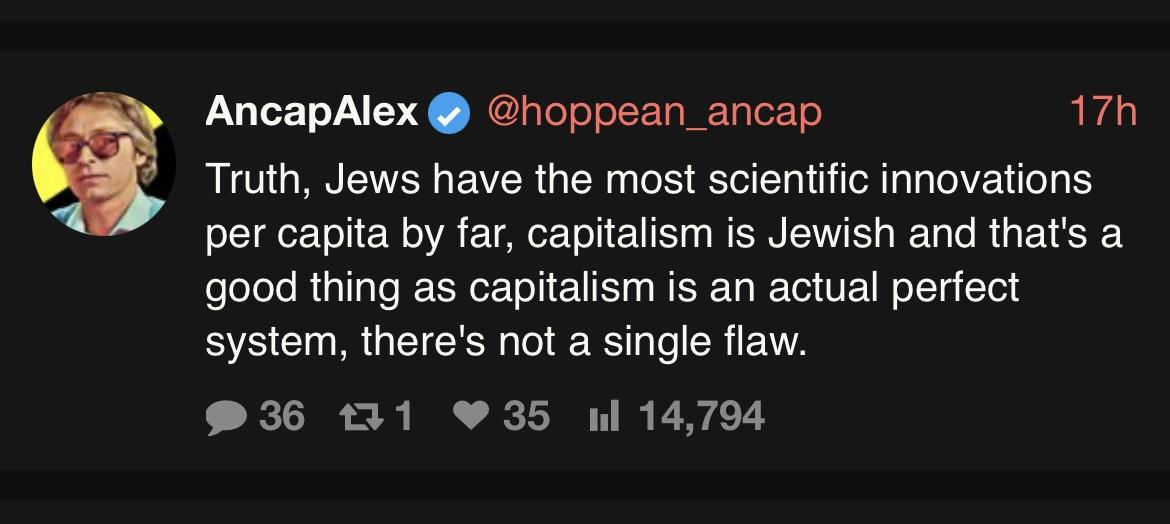
Task: Click the tweet line starting with "Truth"
Action: [x=648, y=181]
